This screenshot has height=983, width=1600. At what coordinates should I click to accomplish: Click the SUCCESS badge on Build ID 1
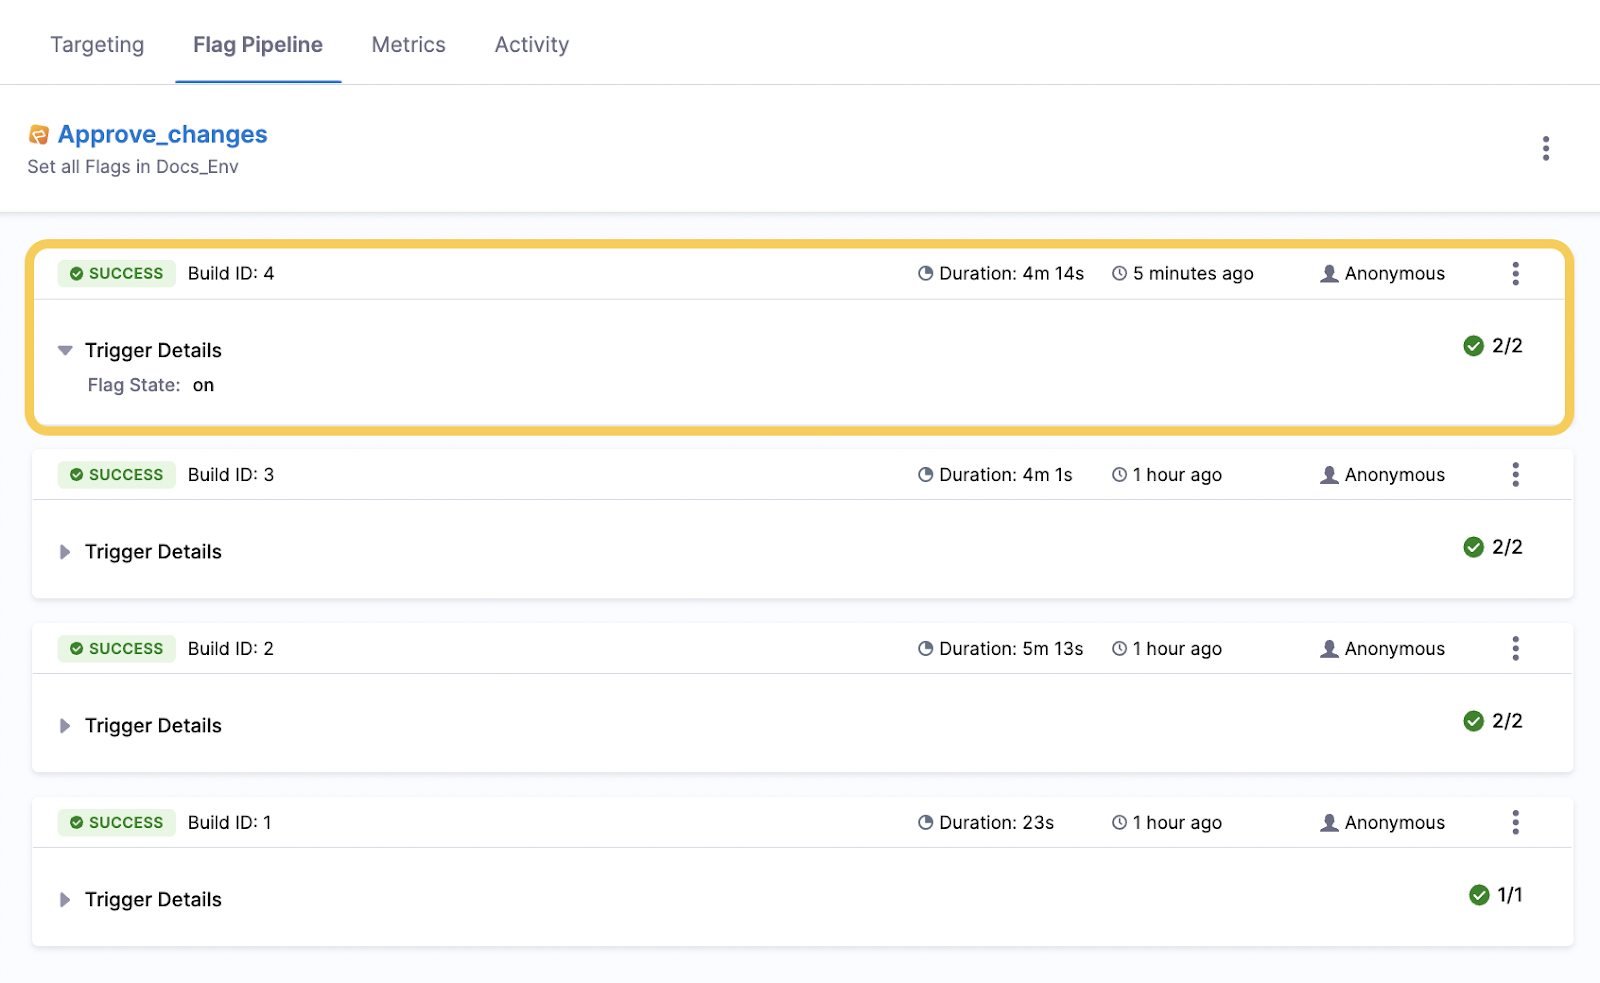click(x=116, y=822)
